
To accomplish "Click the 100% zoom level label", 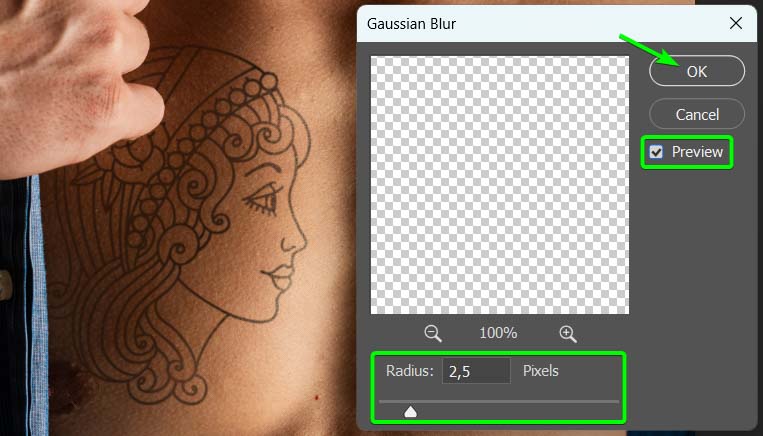I will coord(498,333).
